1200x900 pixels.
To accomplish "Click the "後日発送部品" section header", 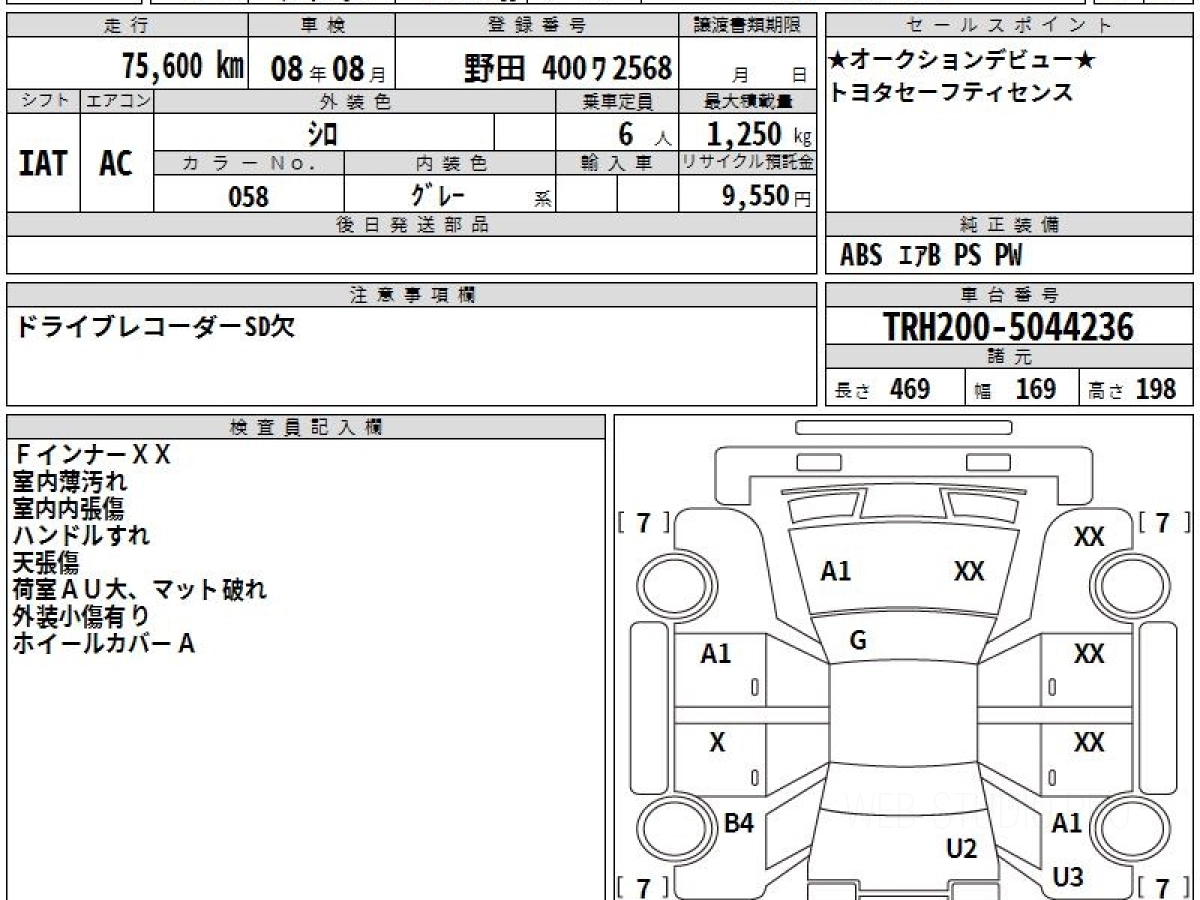I will coord(411,225).
